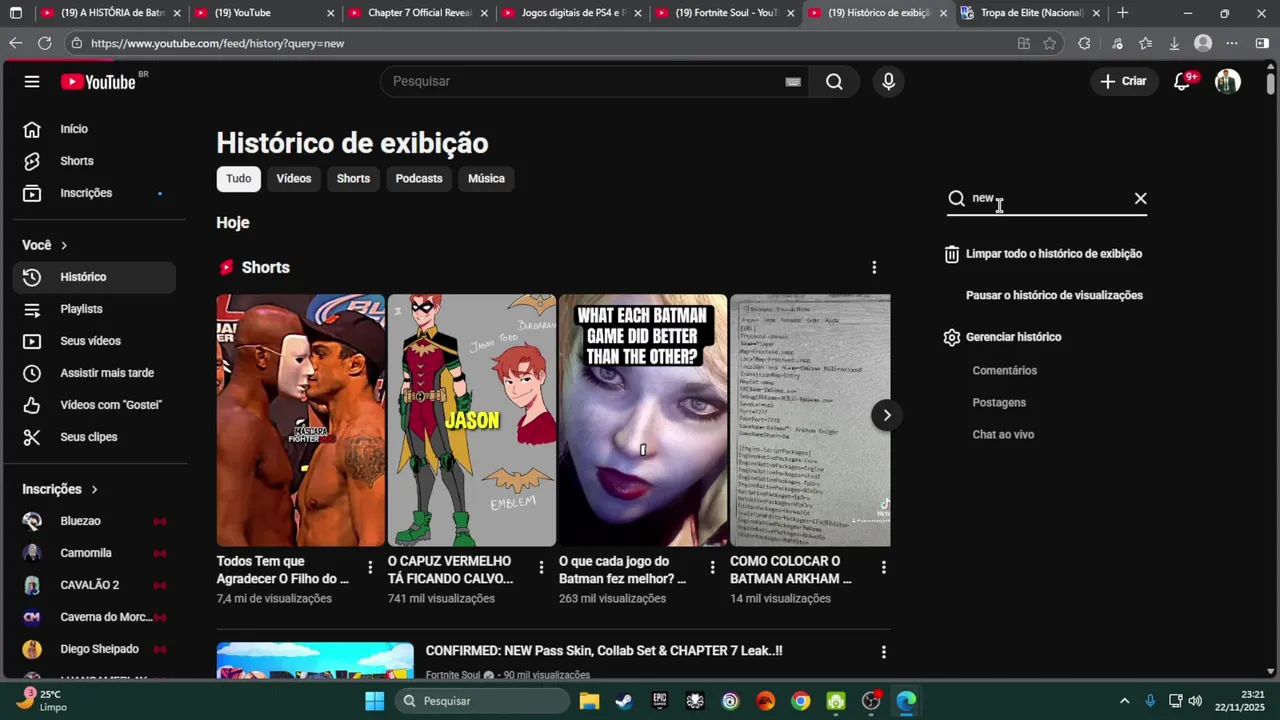The width and height of the screenshot is (1280, 720).
Task: Click the Criar button
Action: (x=1123, y=82)
